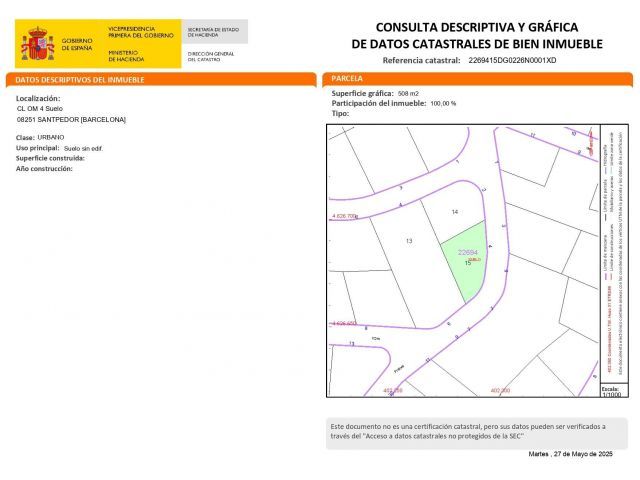Viewport: 640px width, 480px height.
Task: Click the '22694' block label on map
Action: tap(468, 252)
